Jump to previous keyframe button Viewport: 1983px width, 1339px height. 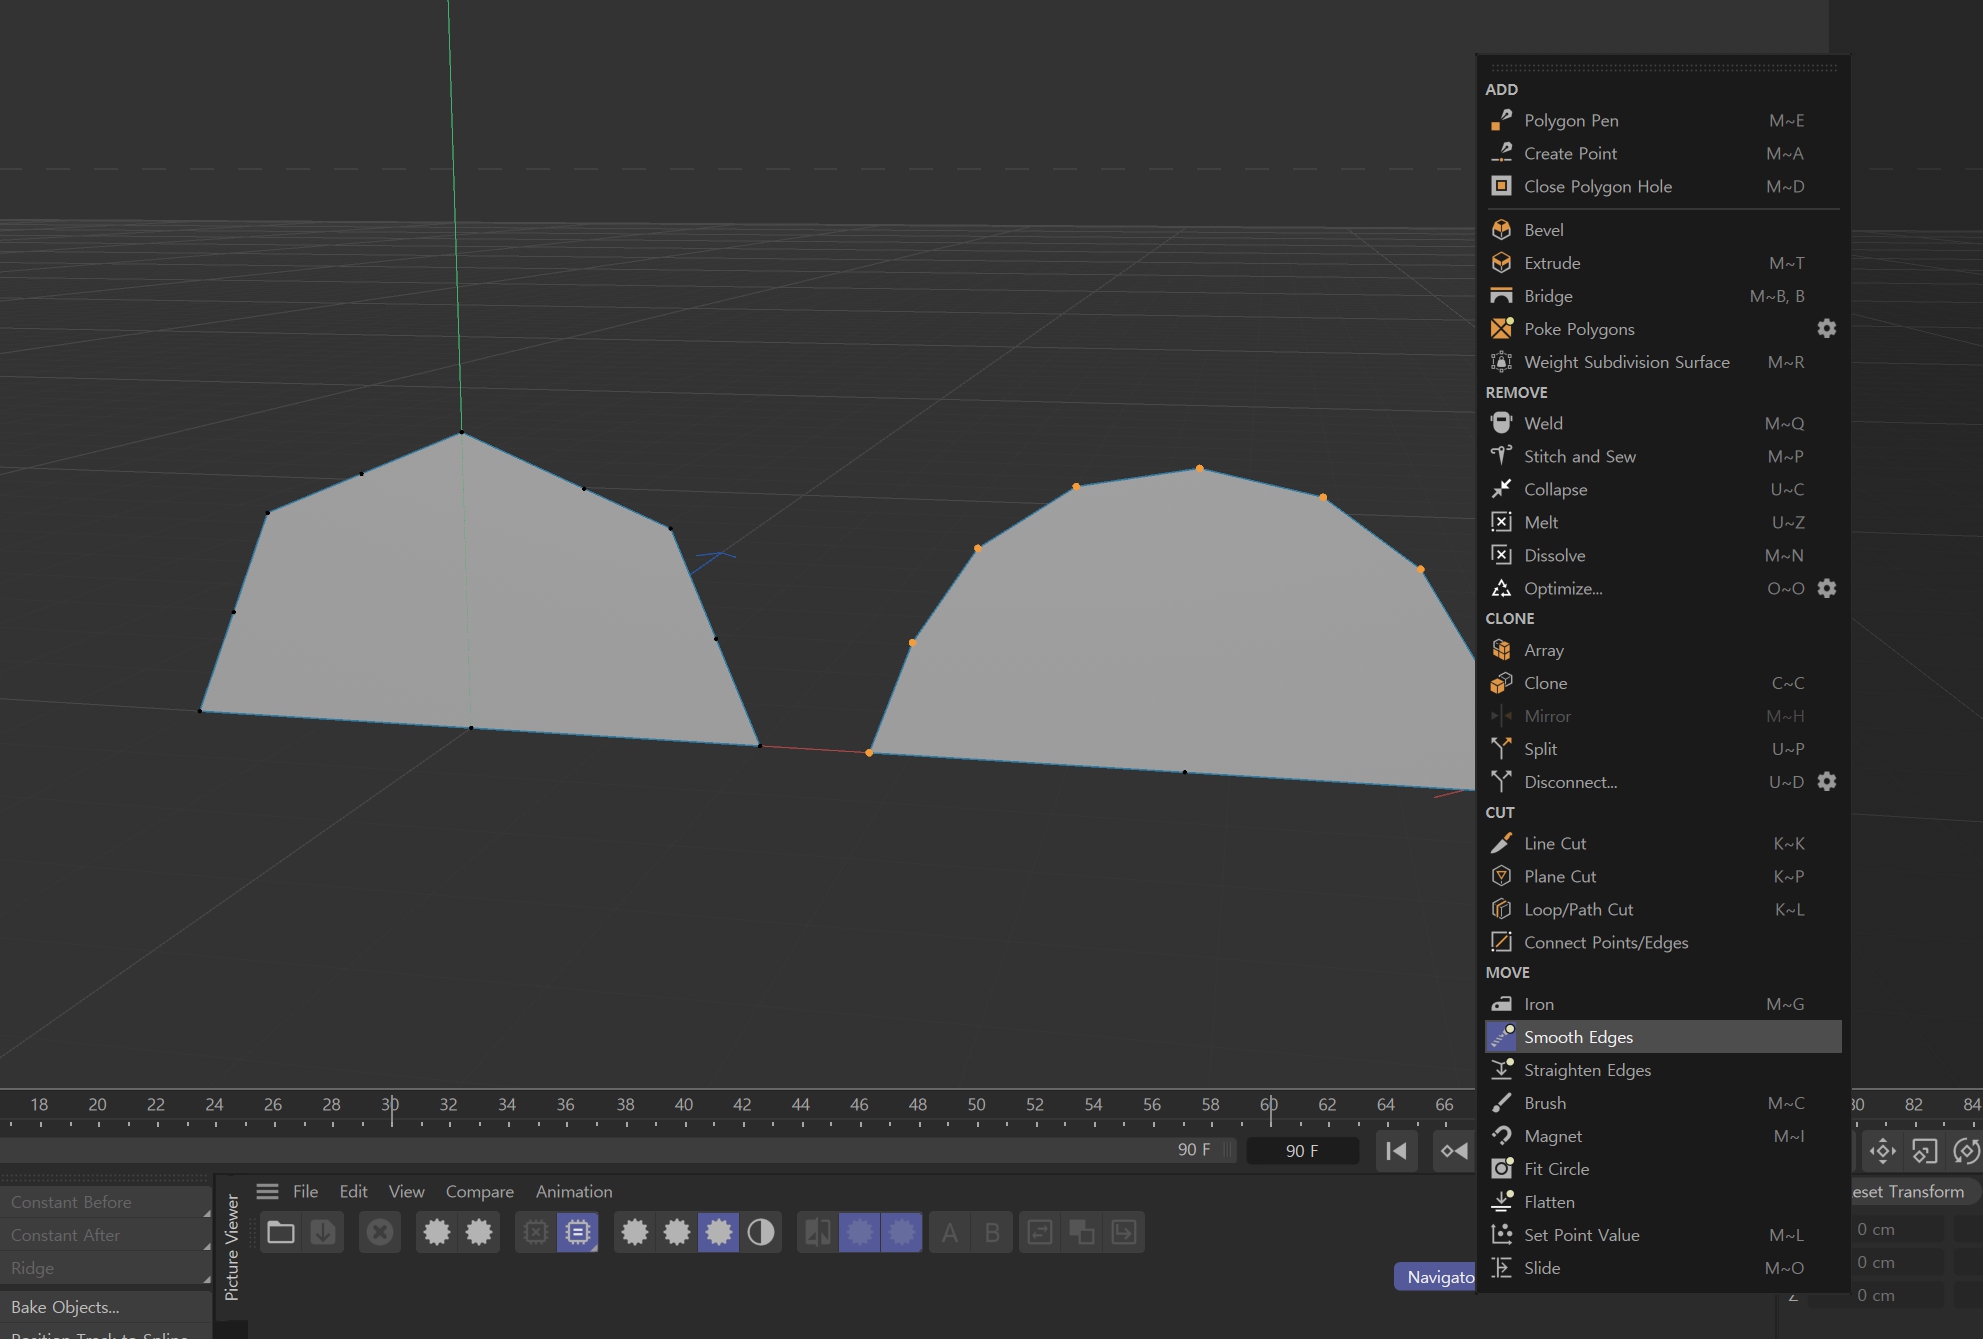[1455, 1151]
